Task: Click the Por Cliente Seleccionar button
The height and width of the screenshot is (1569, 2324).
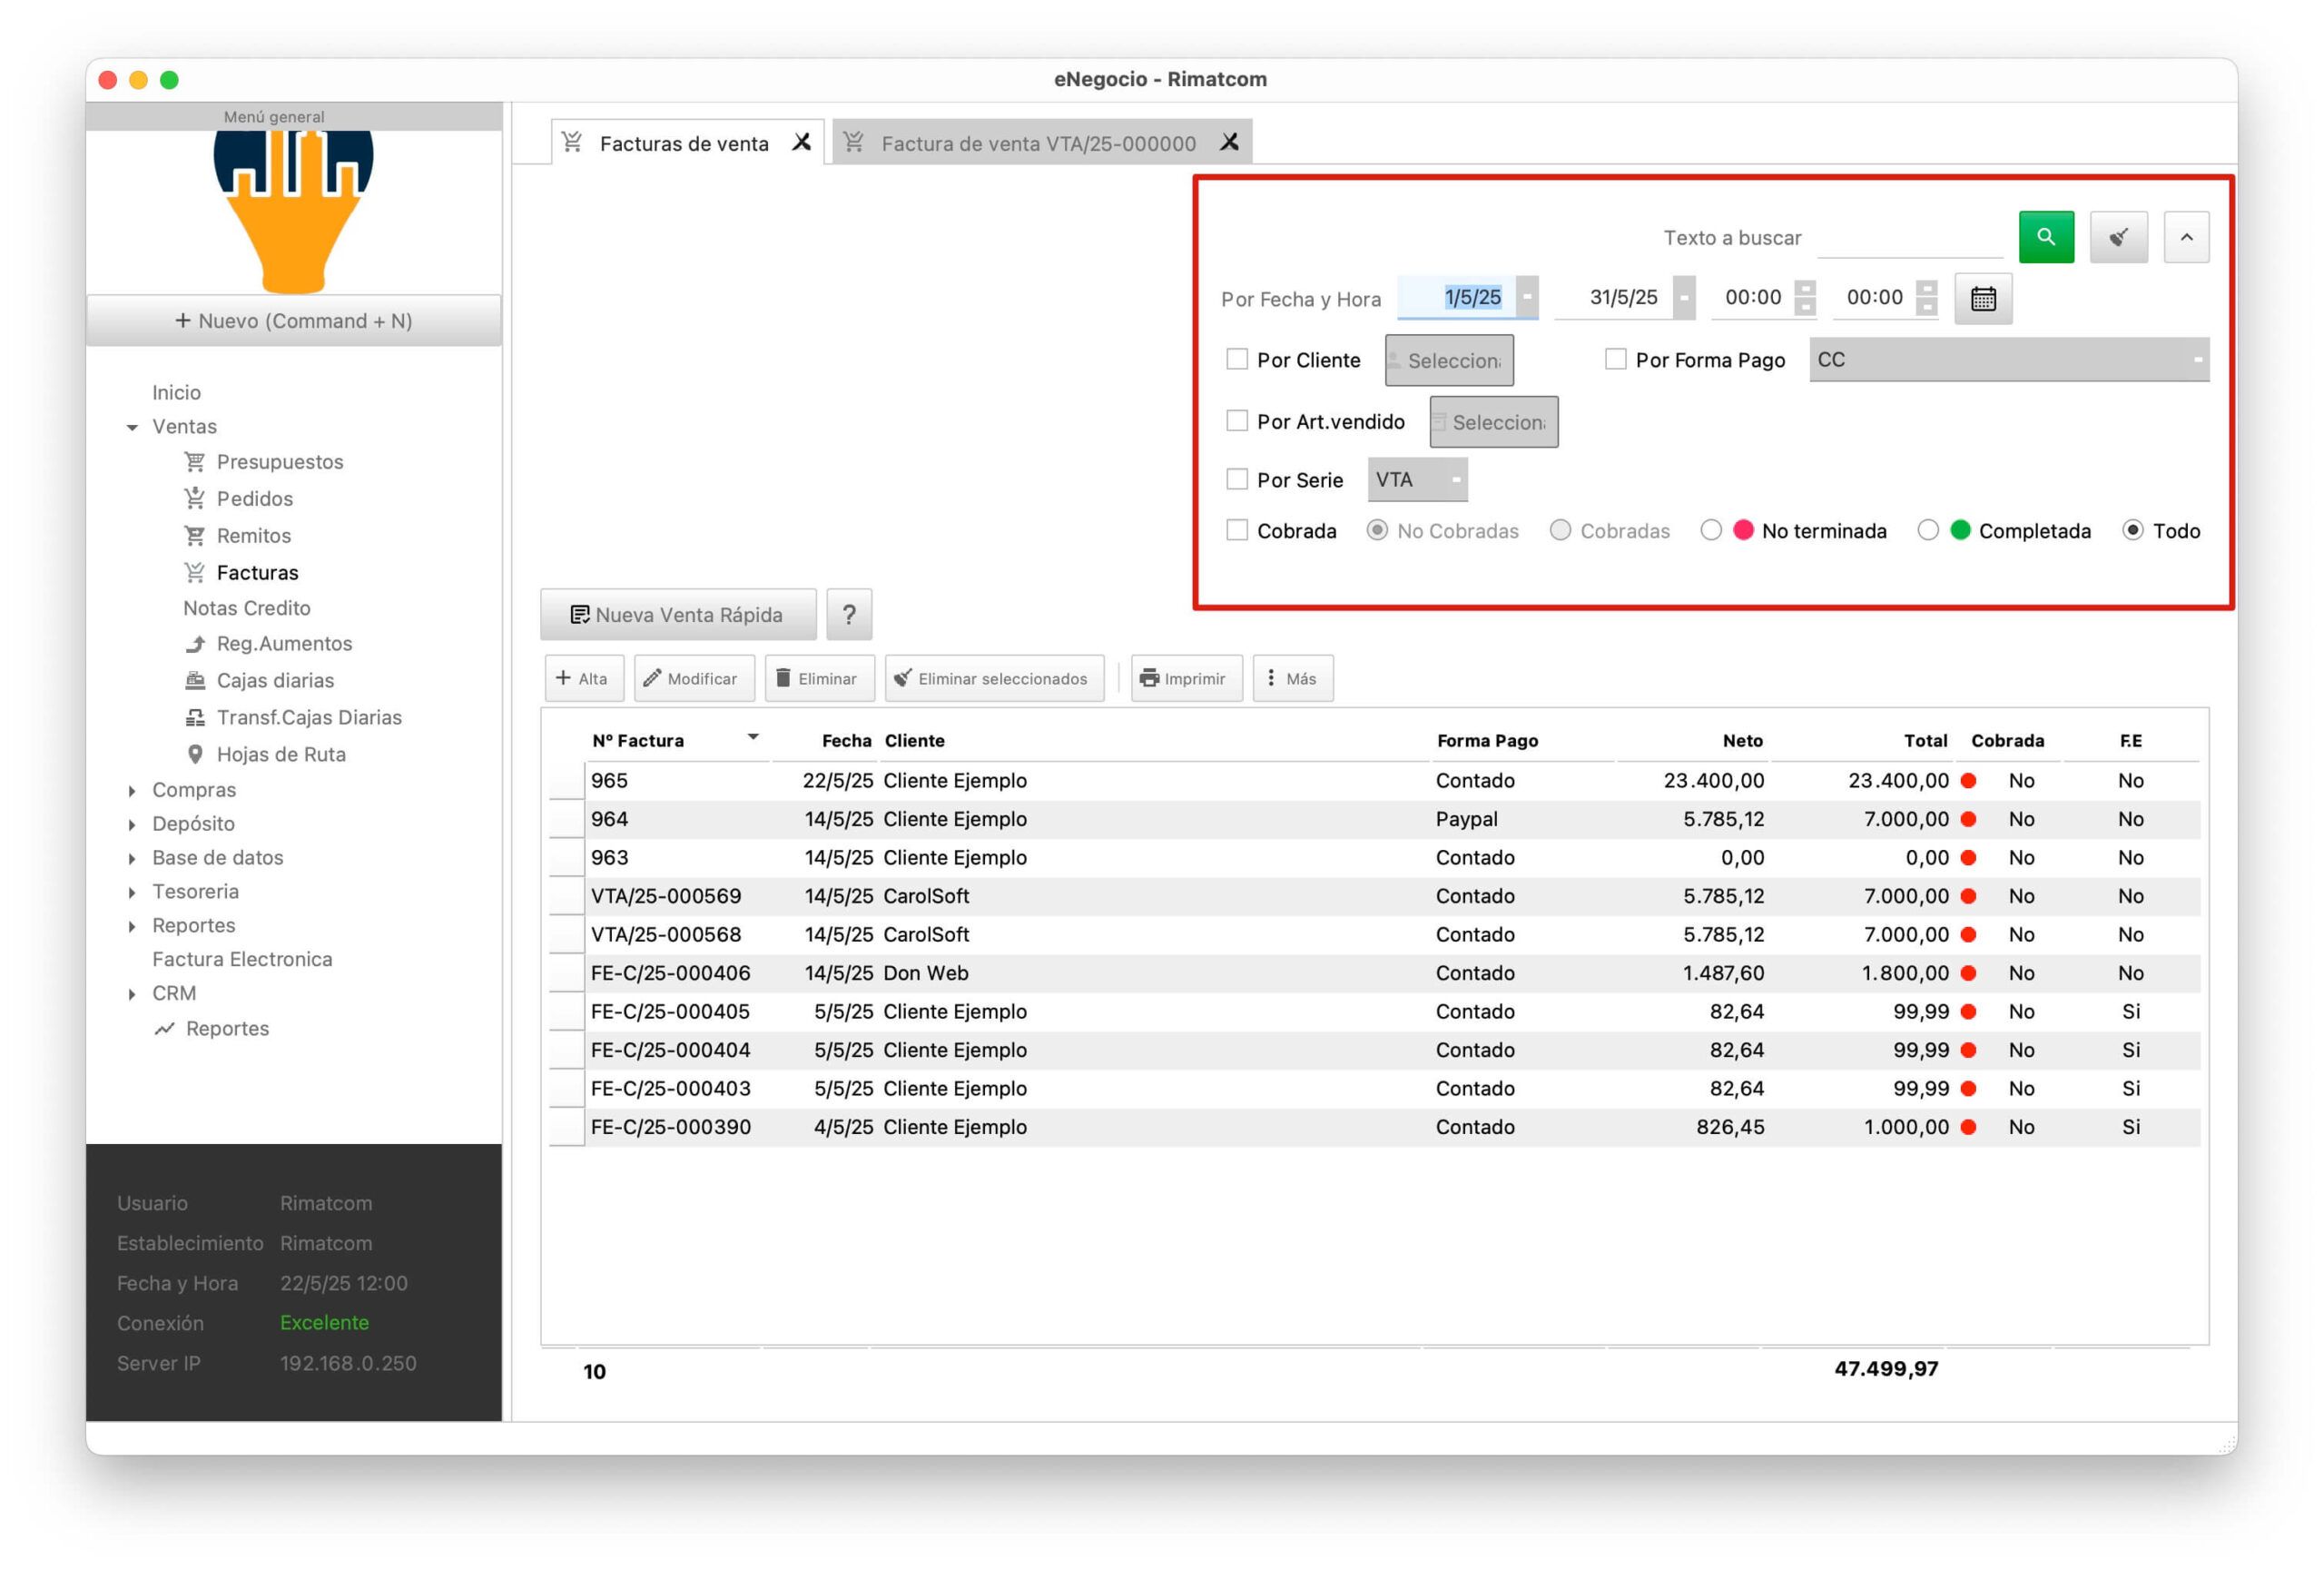Action: tap(1448, 360)
